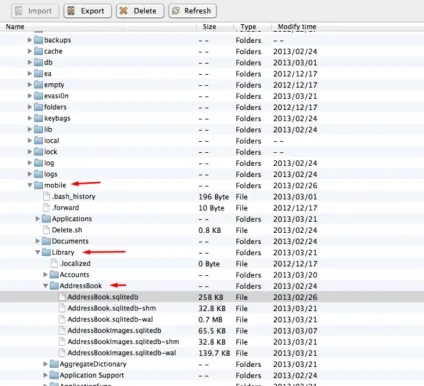Click the AddressBookImages.sqlitedb-shm file icon

coord(62,342)
